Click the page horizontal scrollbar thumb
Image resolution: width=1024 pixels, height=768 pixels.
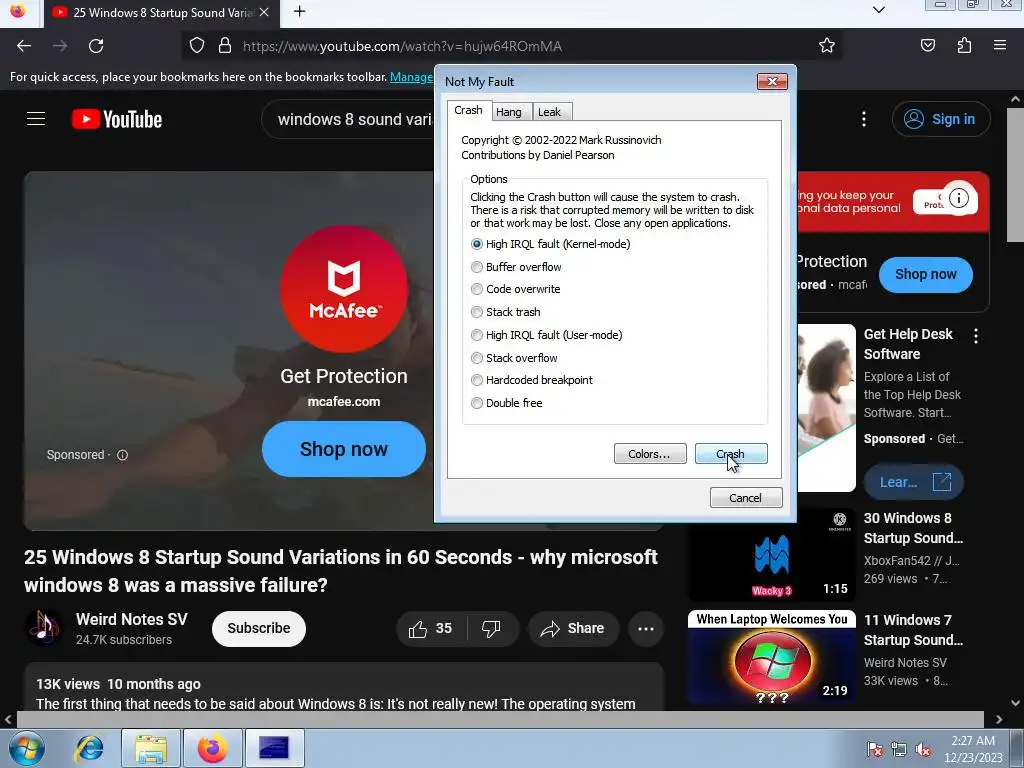pos(500,719)
